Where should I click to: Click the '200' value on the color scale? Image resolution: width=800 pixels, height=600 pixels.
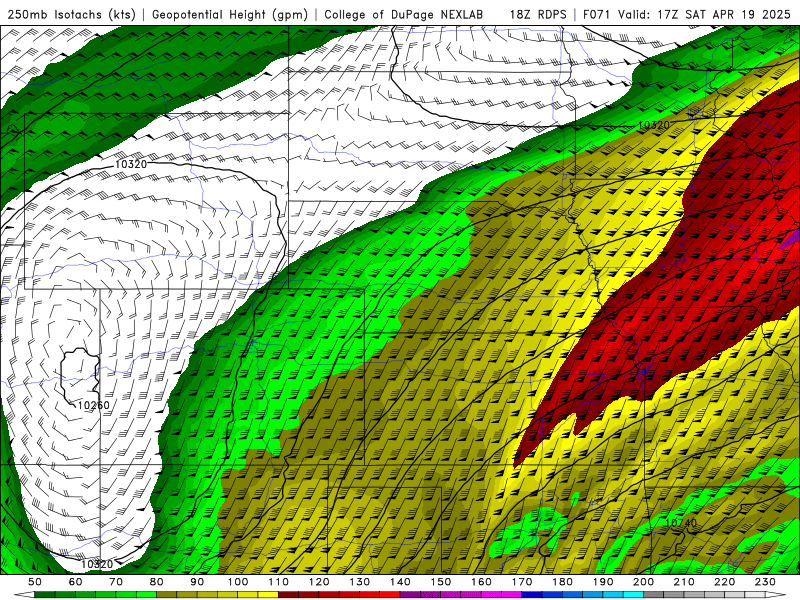click(x=643, y=582)
